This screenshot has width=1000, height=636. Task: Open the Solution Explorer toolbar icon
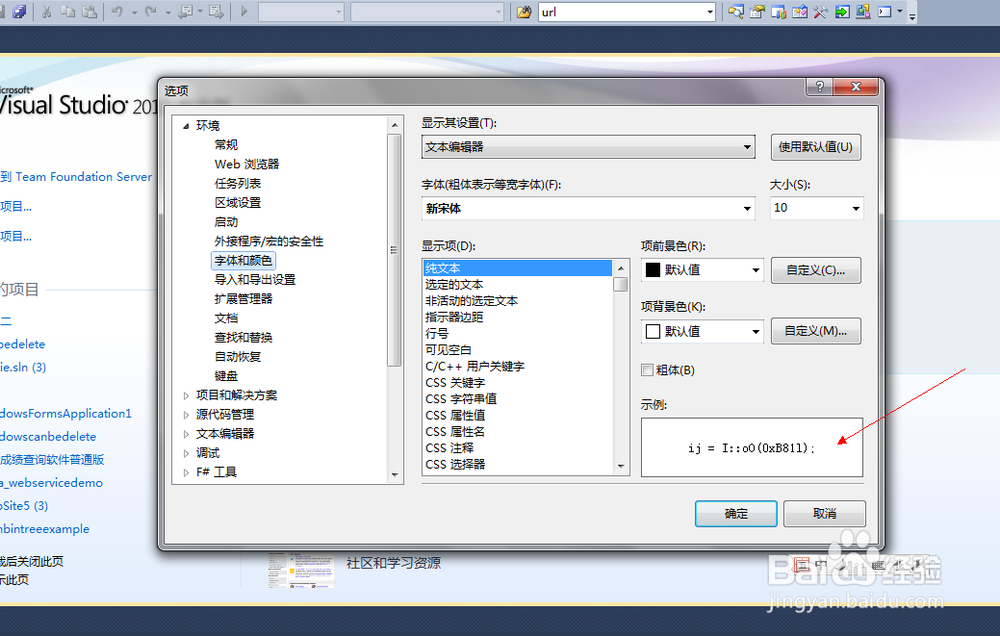click(x=736, y=11)
